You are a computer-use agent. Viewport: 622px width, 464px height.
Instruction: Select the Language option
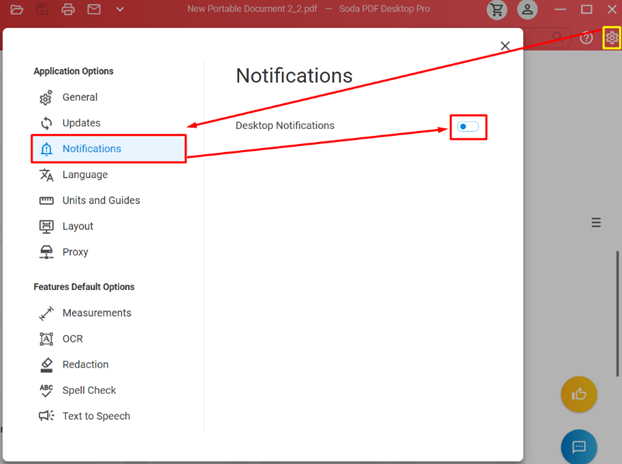(84, 175)
